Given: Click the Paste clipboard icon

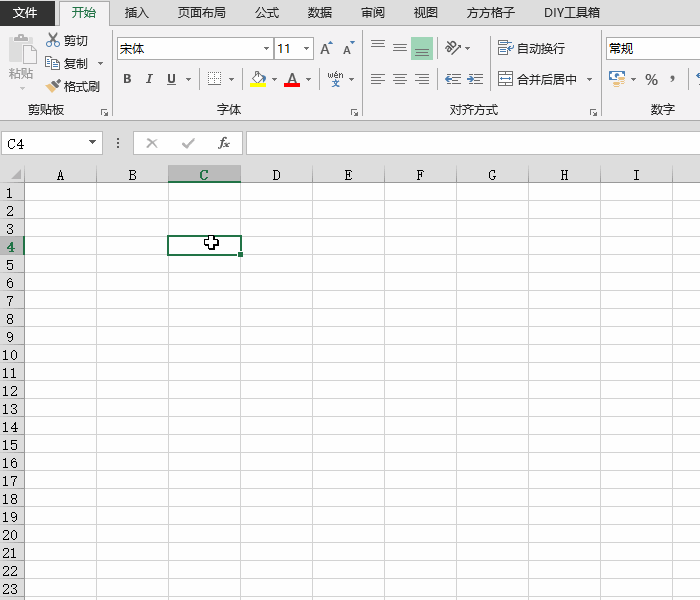Looking at the screenshot, I should 22,49.
